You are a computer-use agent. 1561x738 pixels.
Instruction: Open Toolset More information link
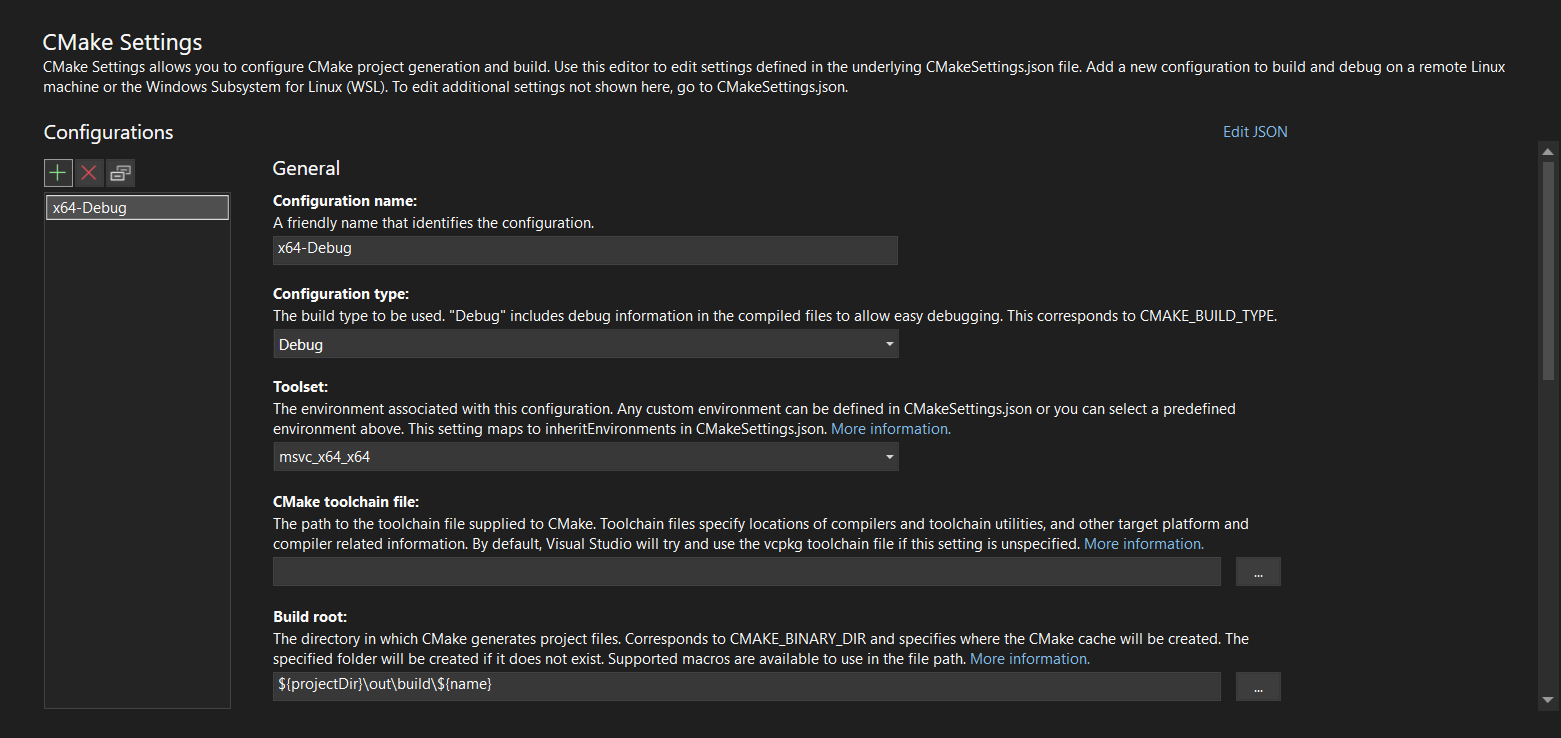pyautogui.click(x=891, y=428)
